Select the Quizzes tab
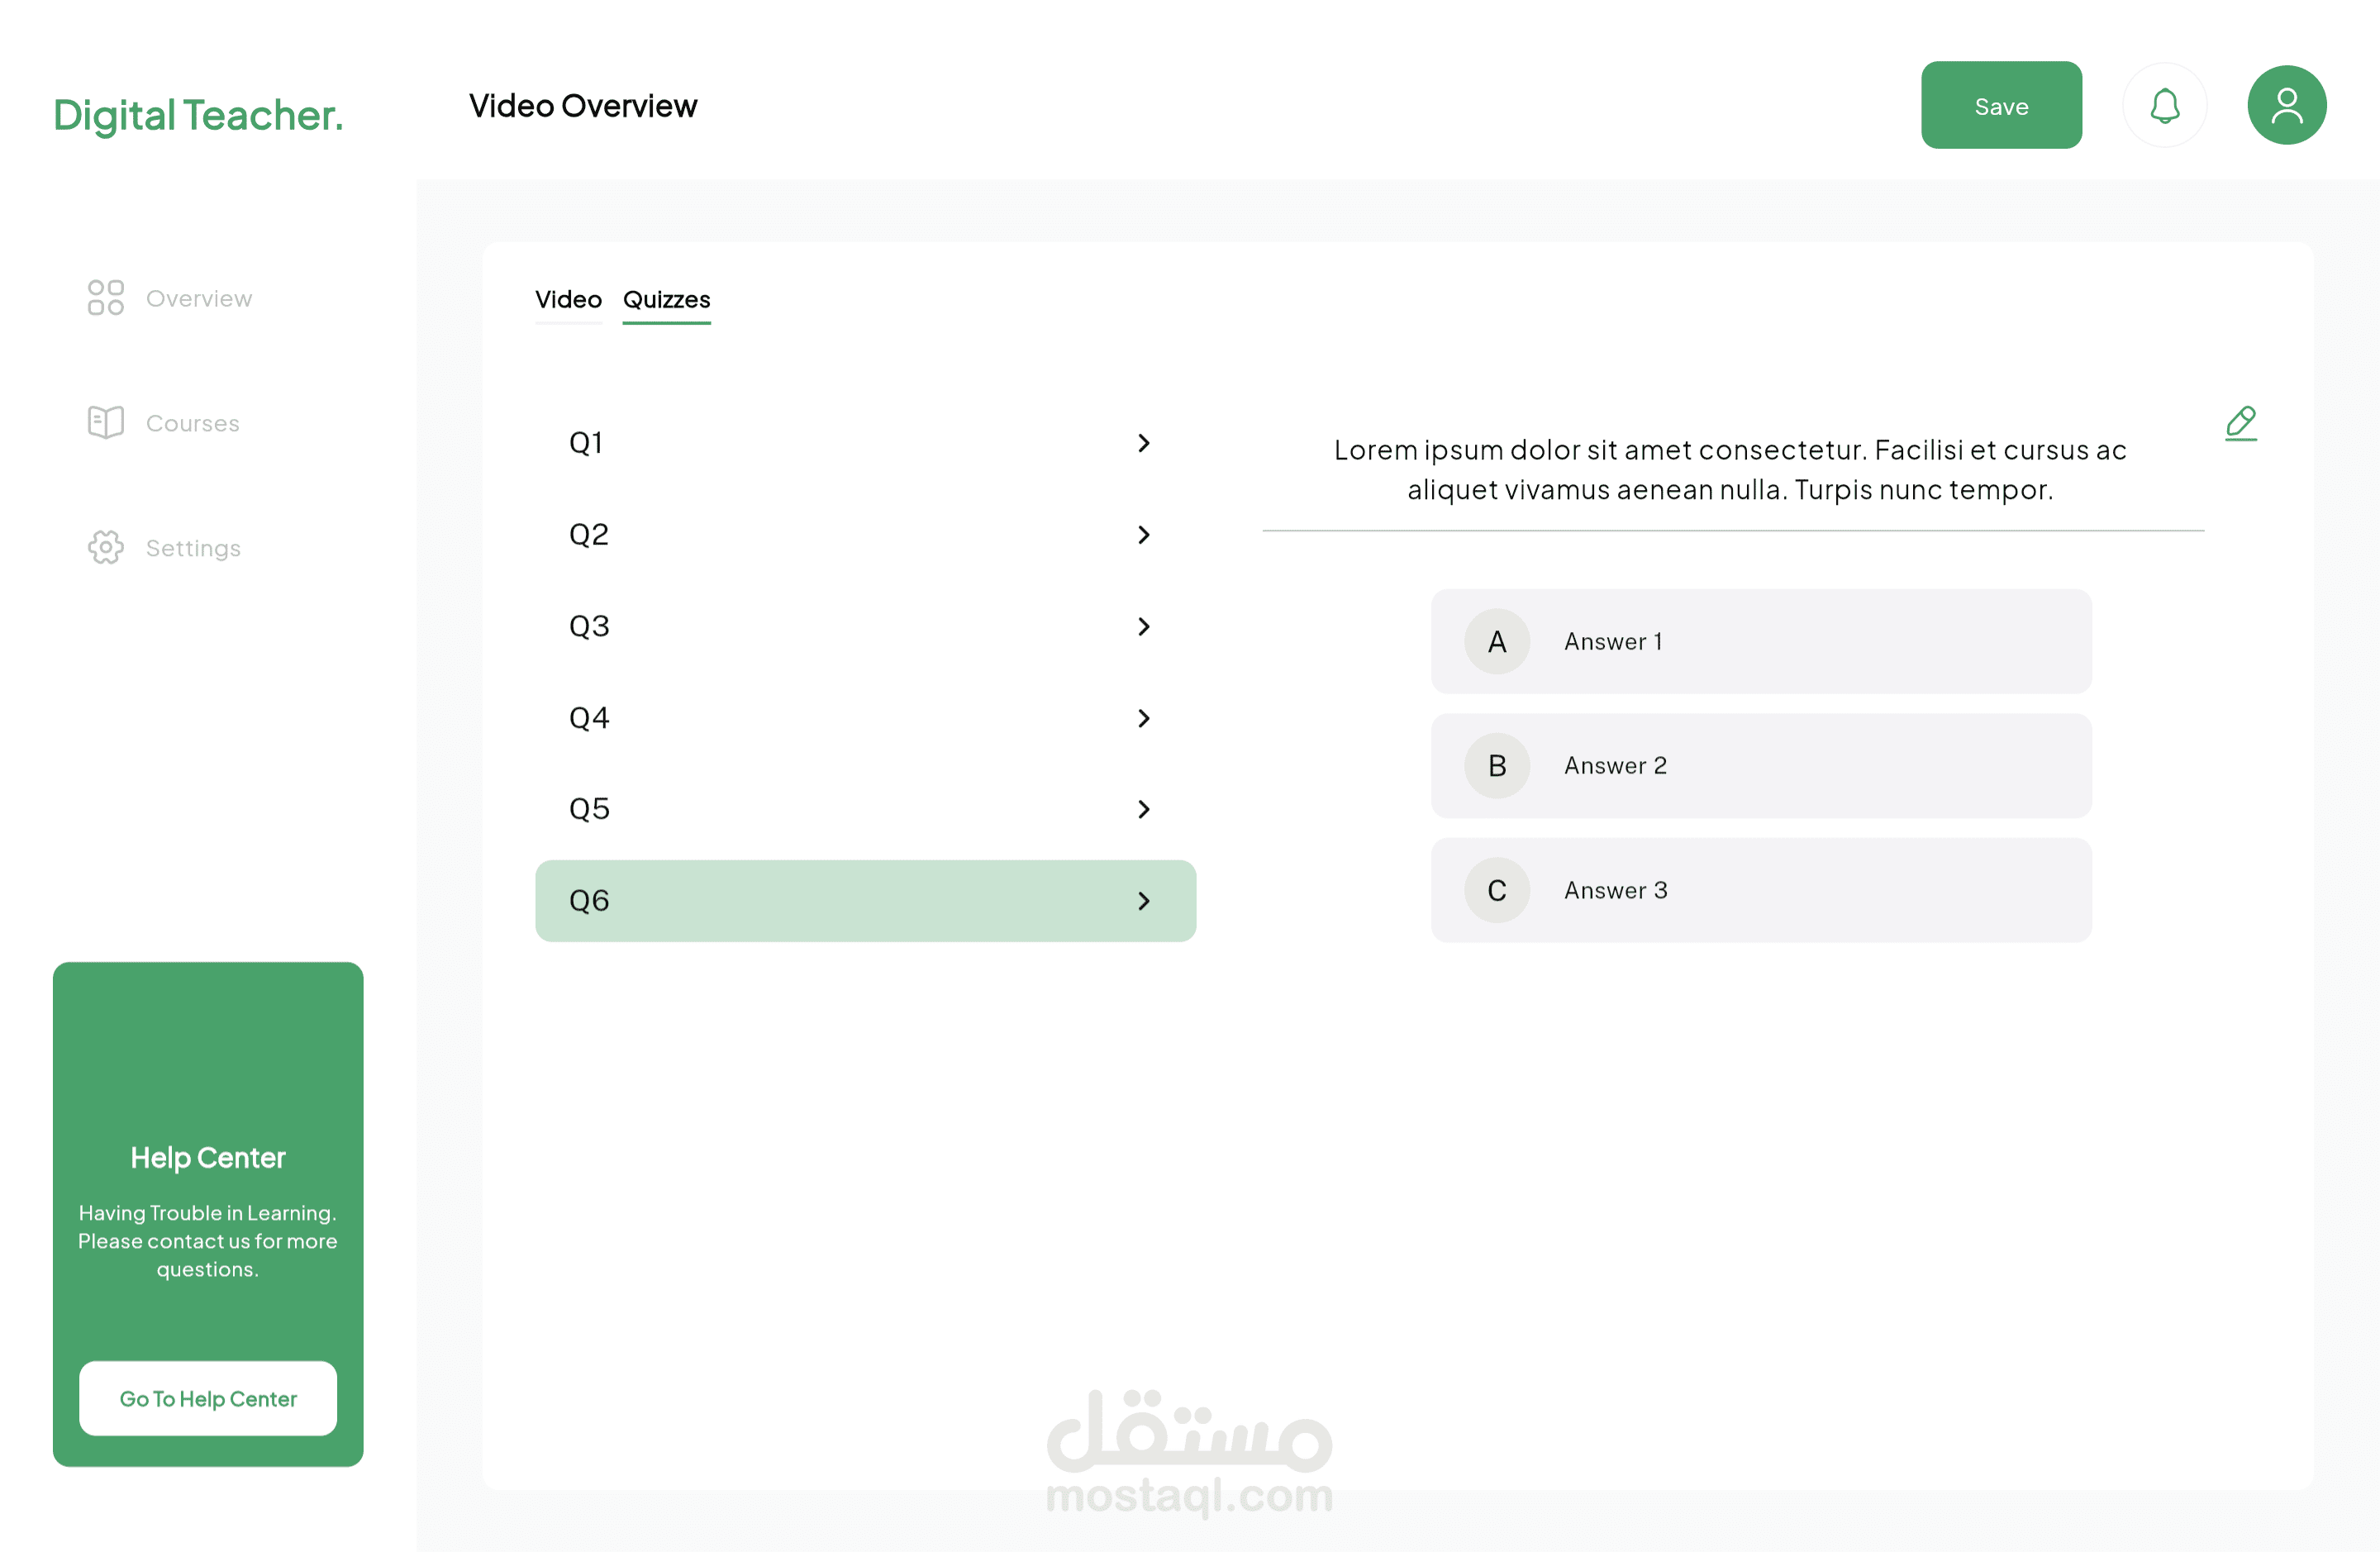The image size is (2380, 1552). [x=666, y=300]
